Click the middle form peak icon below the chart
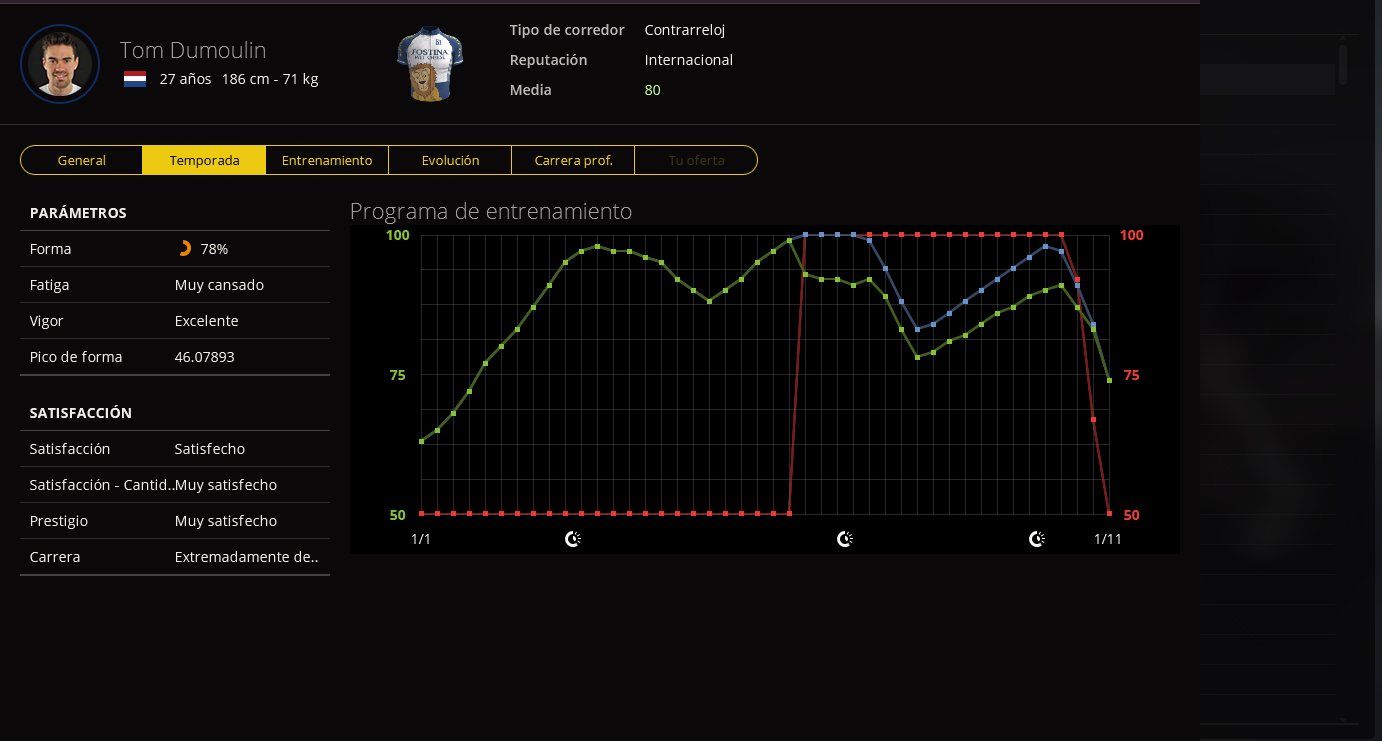Screen dimensions: 1382x741 845,539
